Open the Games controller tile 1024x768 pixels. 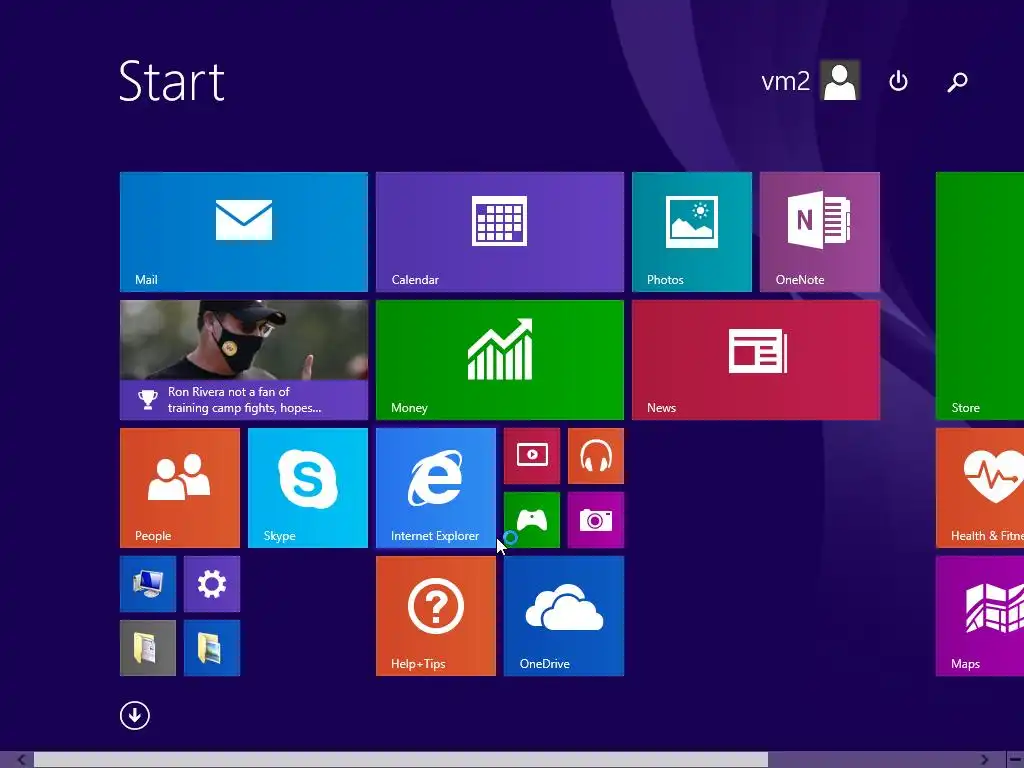point(532,520)
